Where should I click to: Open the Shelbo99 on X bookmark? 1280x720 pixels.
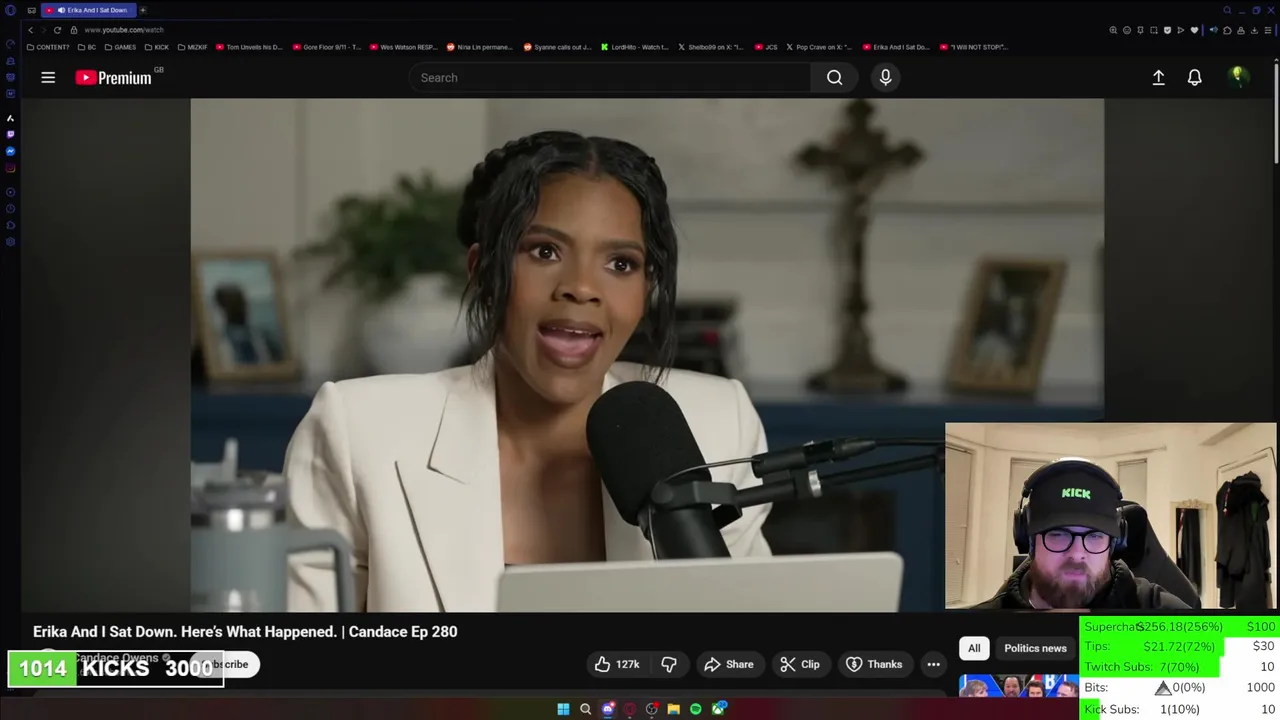(712, 47)
